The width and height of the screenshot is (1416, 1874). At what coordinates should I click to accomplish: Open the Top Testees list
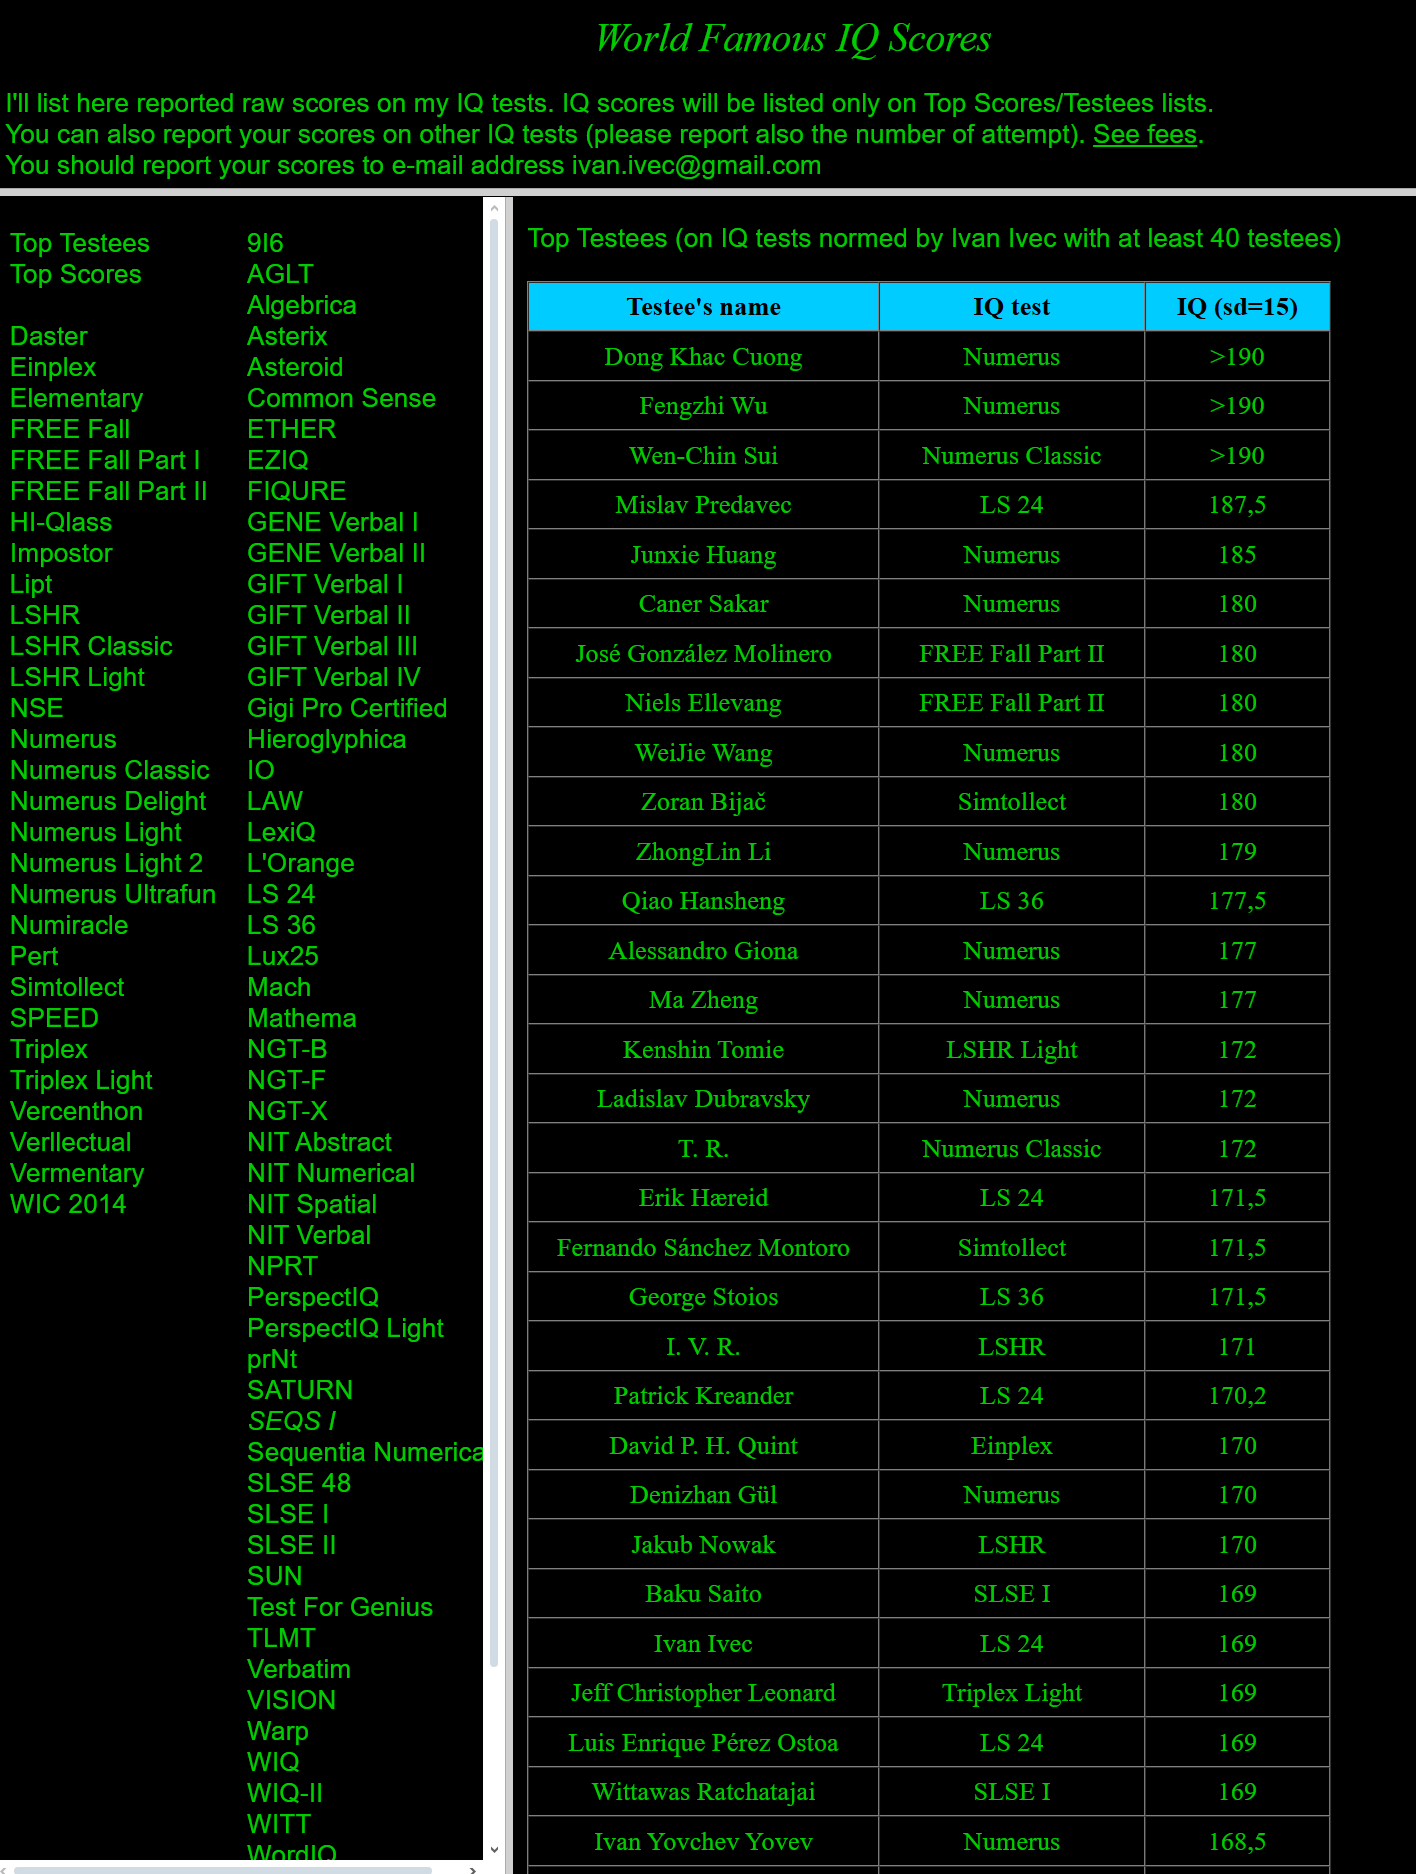pos(80,243)
